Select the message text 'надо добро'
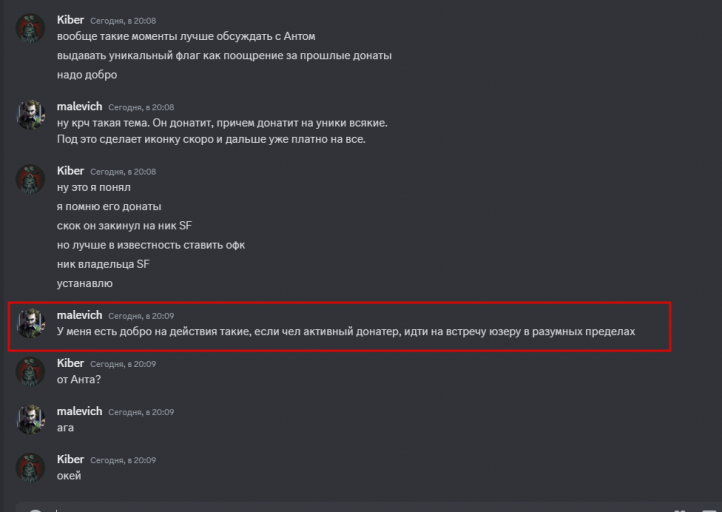Viewport: 722px width, 512px height. [87, 75]
